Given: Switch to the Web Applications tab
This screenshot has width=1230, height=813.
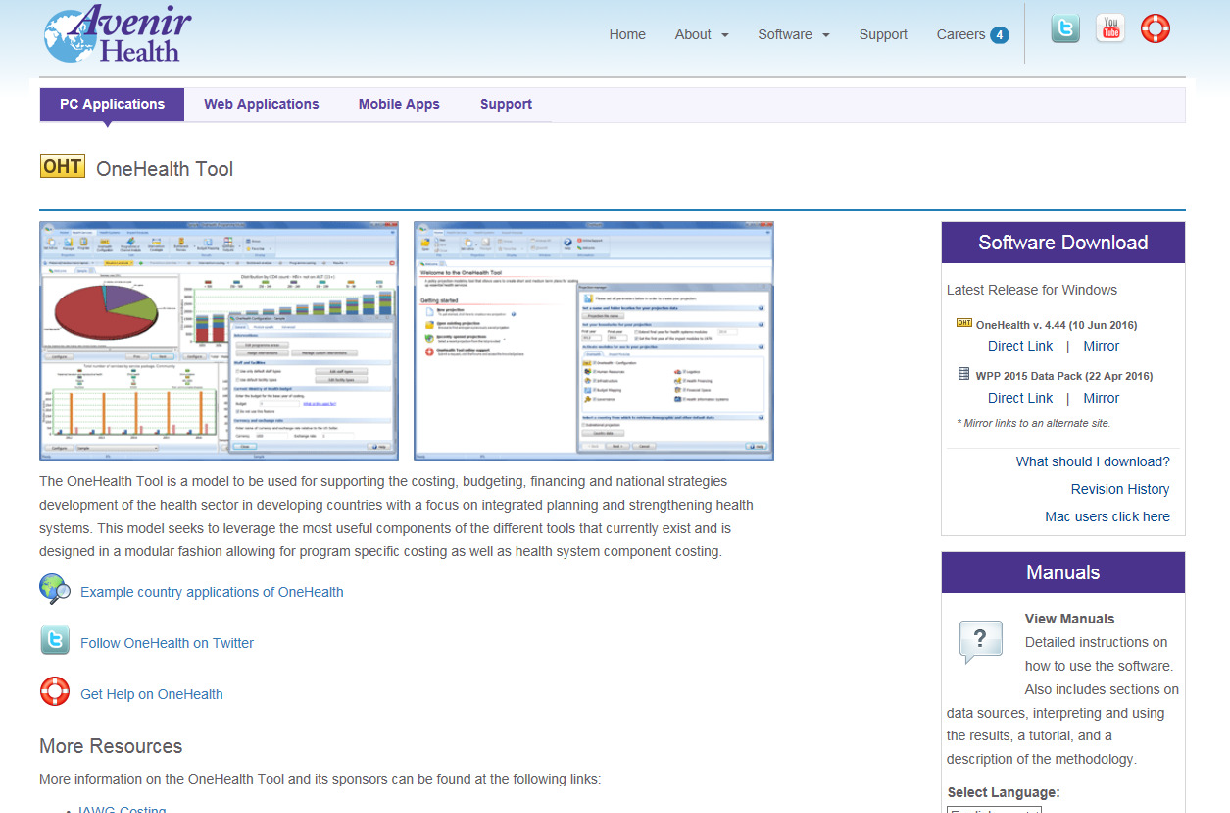Looking at the screenshot, I should coord(262,104).
